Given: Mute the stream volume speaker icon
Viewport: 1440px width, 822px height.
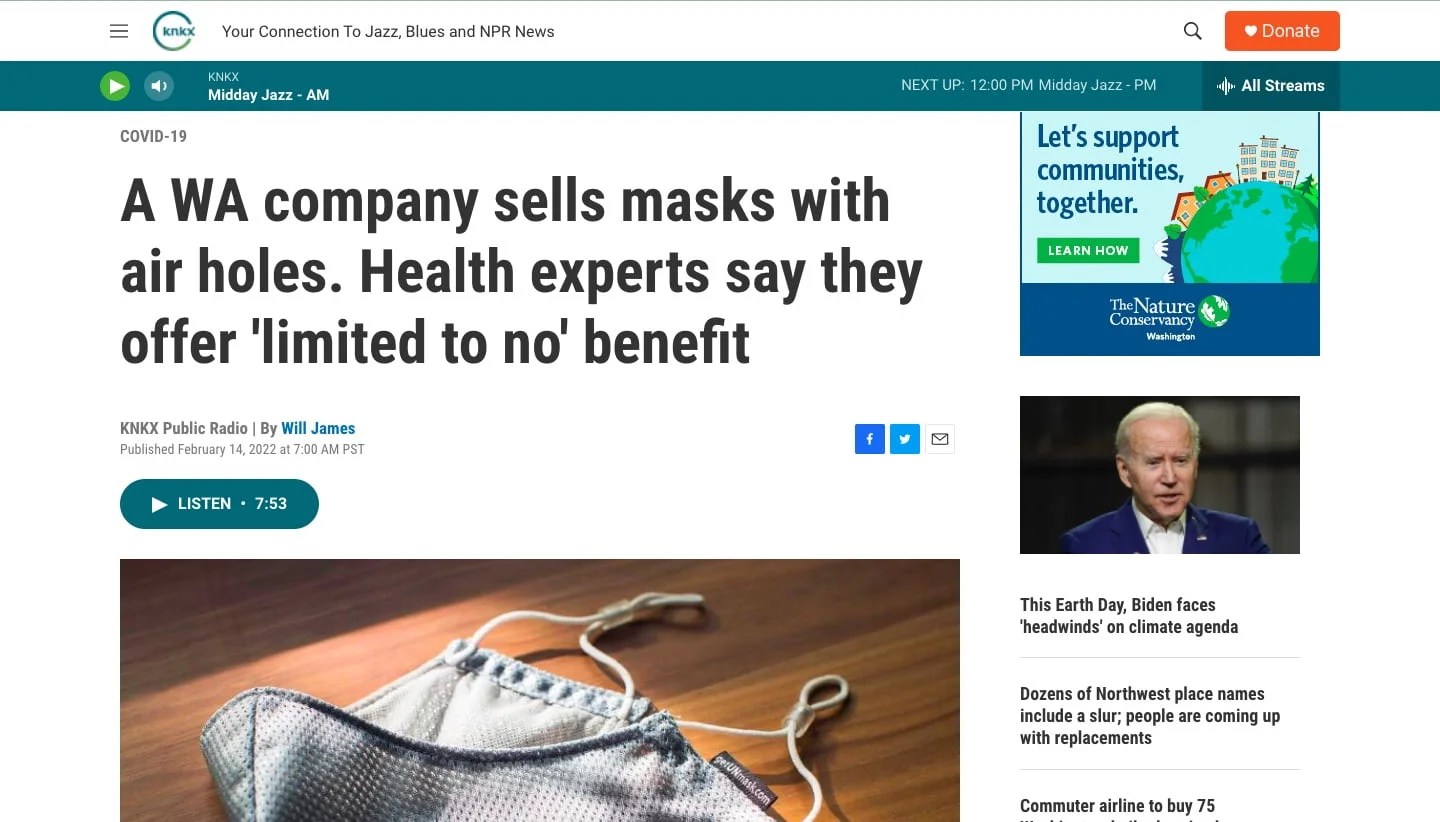Looking at the screenshot, I should (x=159, y=86).
